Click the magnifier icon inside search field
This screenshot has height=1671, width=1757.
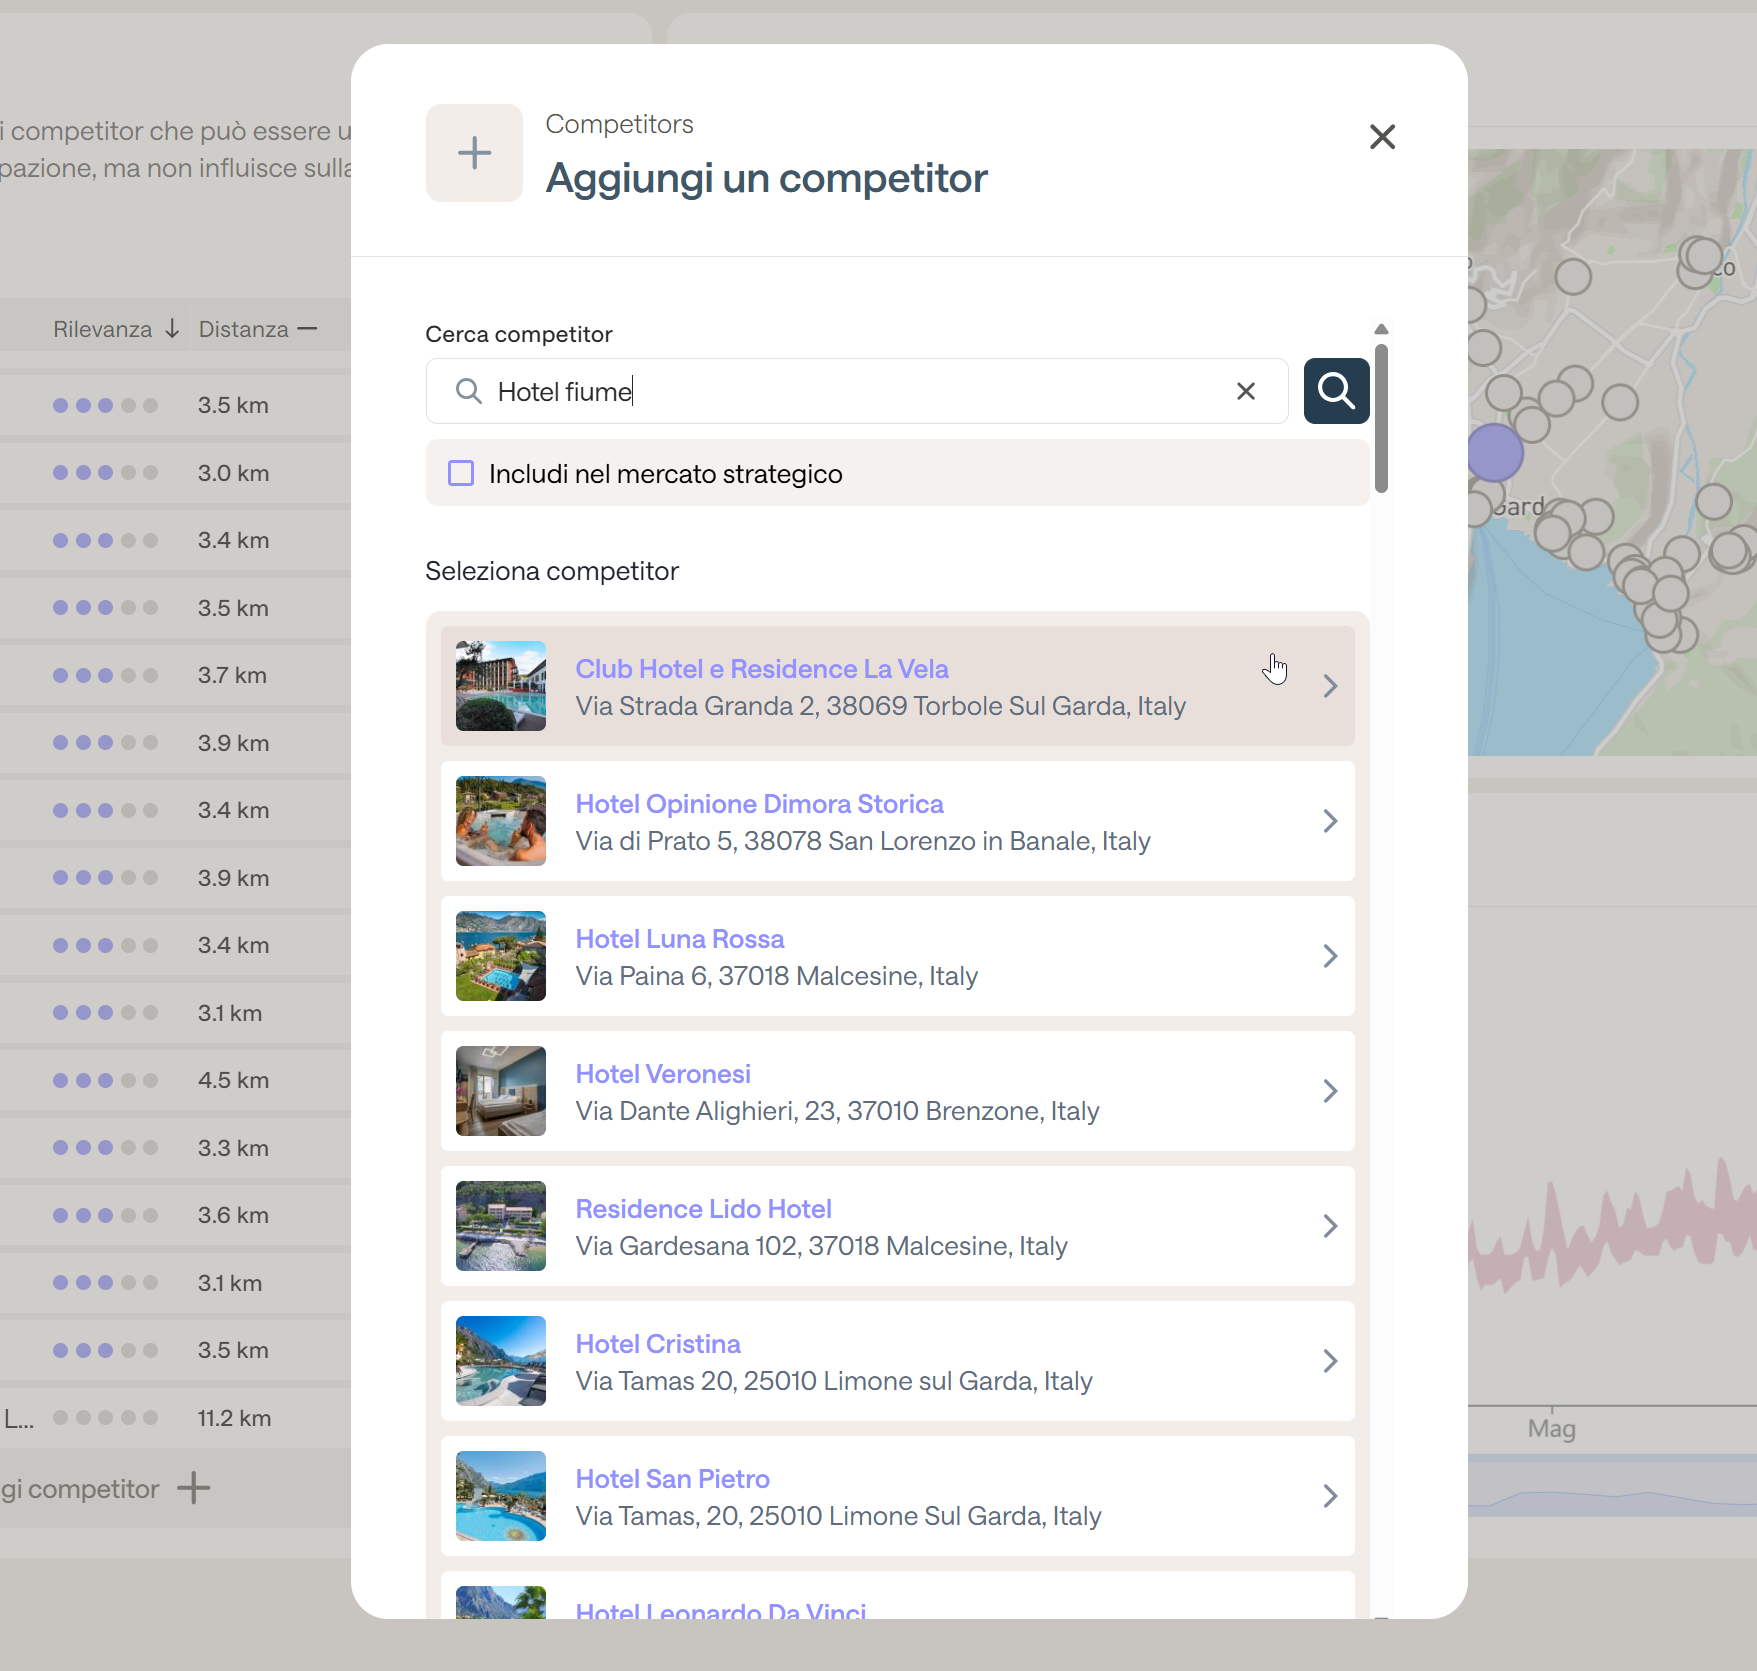pyautogui.click(x=468, y=391)
